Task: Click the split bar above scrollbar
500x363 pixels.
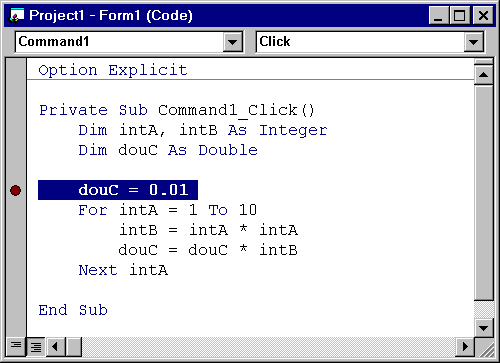Action: tap(484, 62)
